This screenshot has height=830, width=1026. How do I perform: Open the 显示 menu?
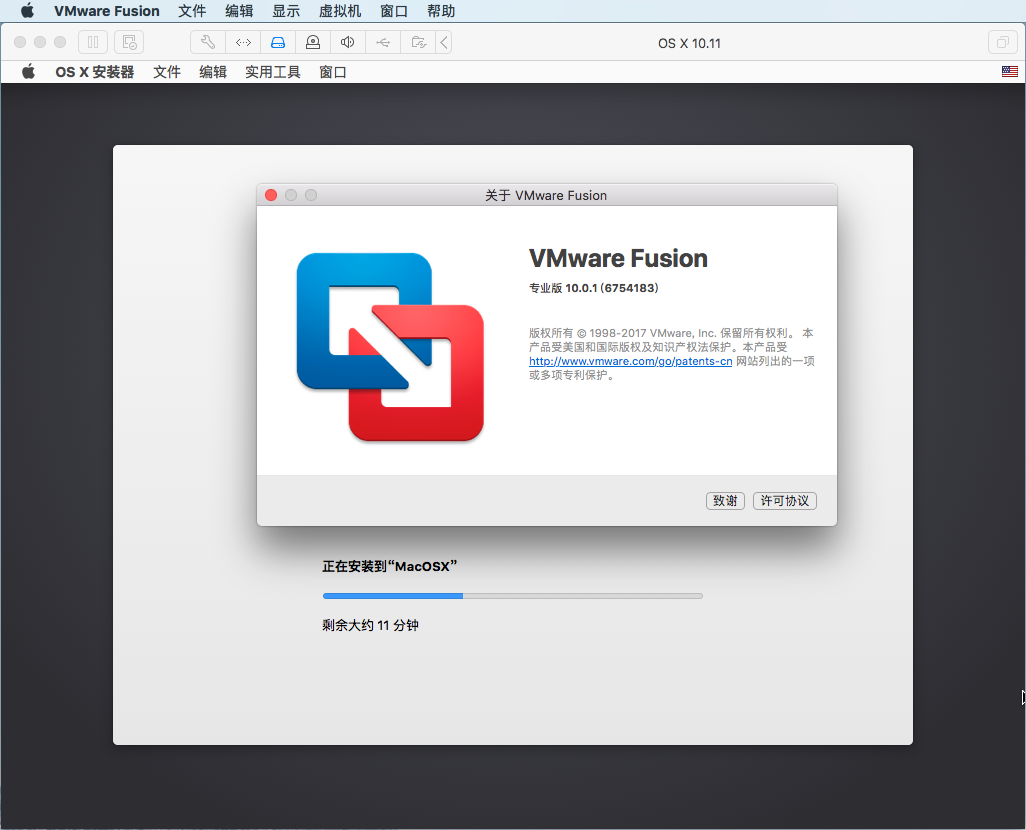pyautogui.click(x=286, y=11)
